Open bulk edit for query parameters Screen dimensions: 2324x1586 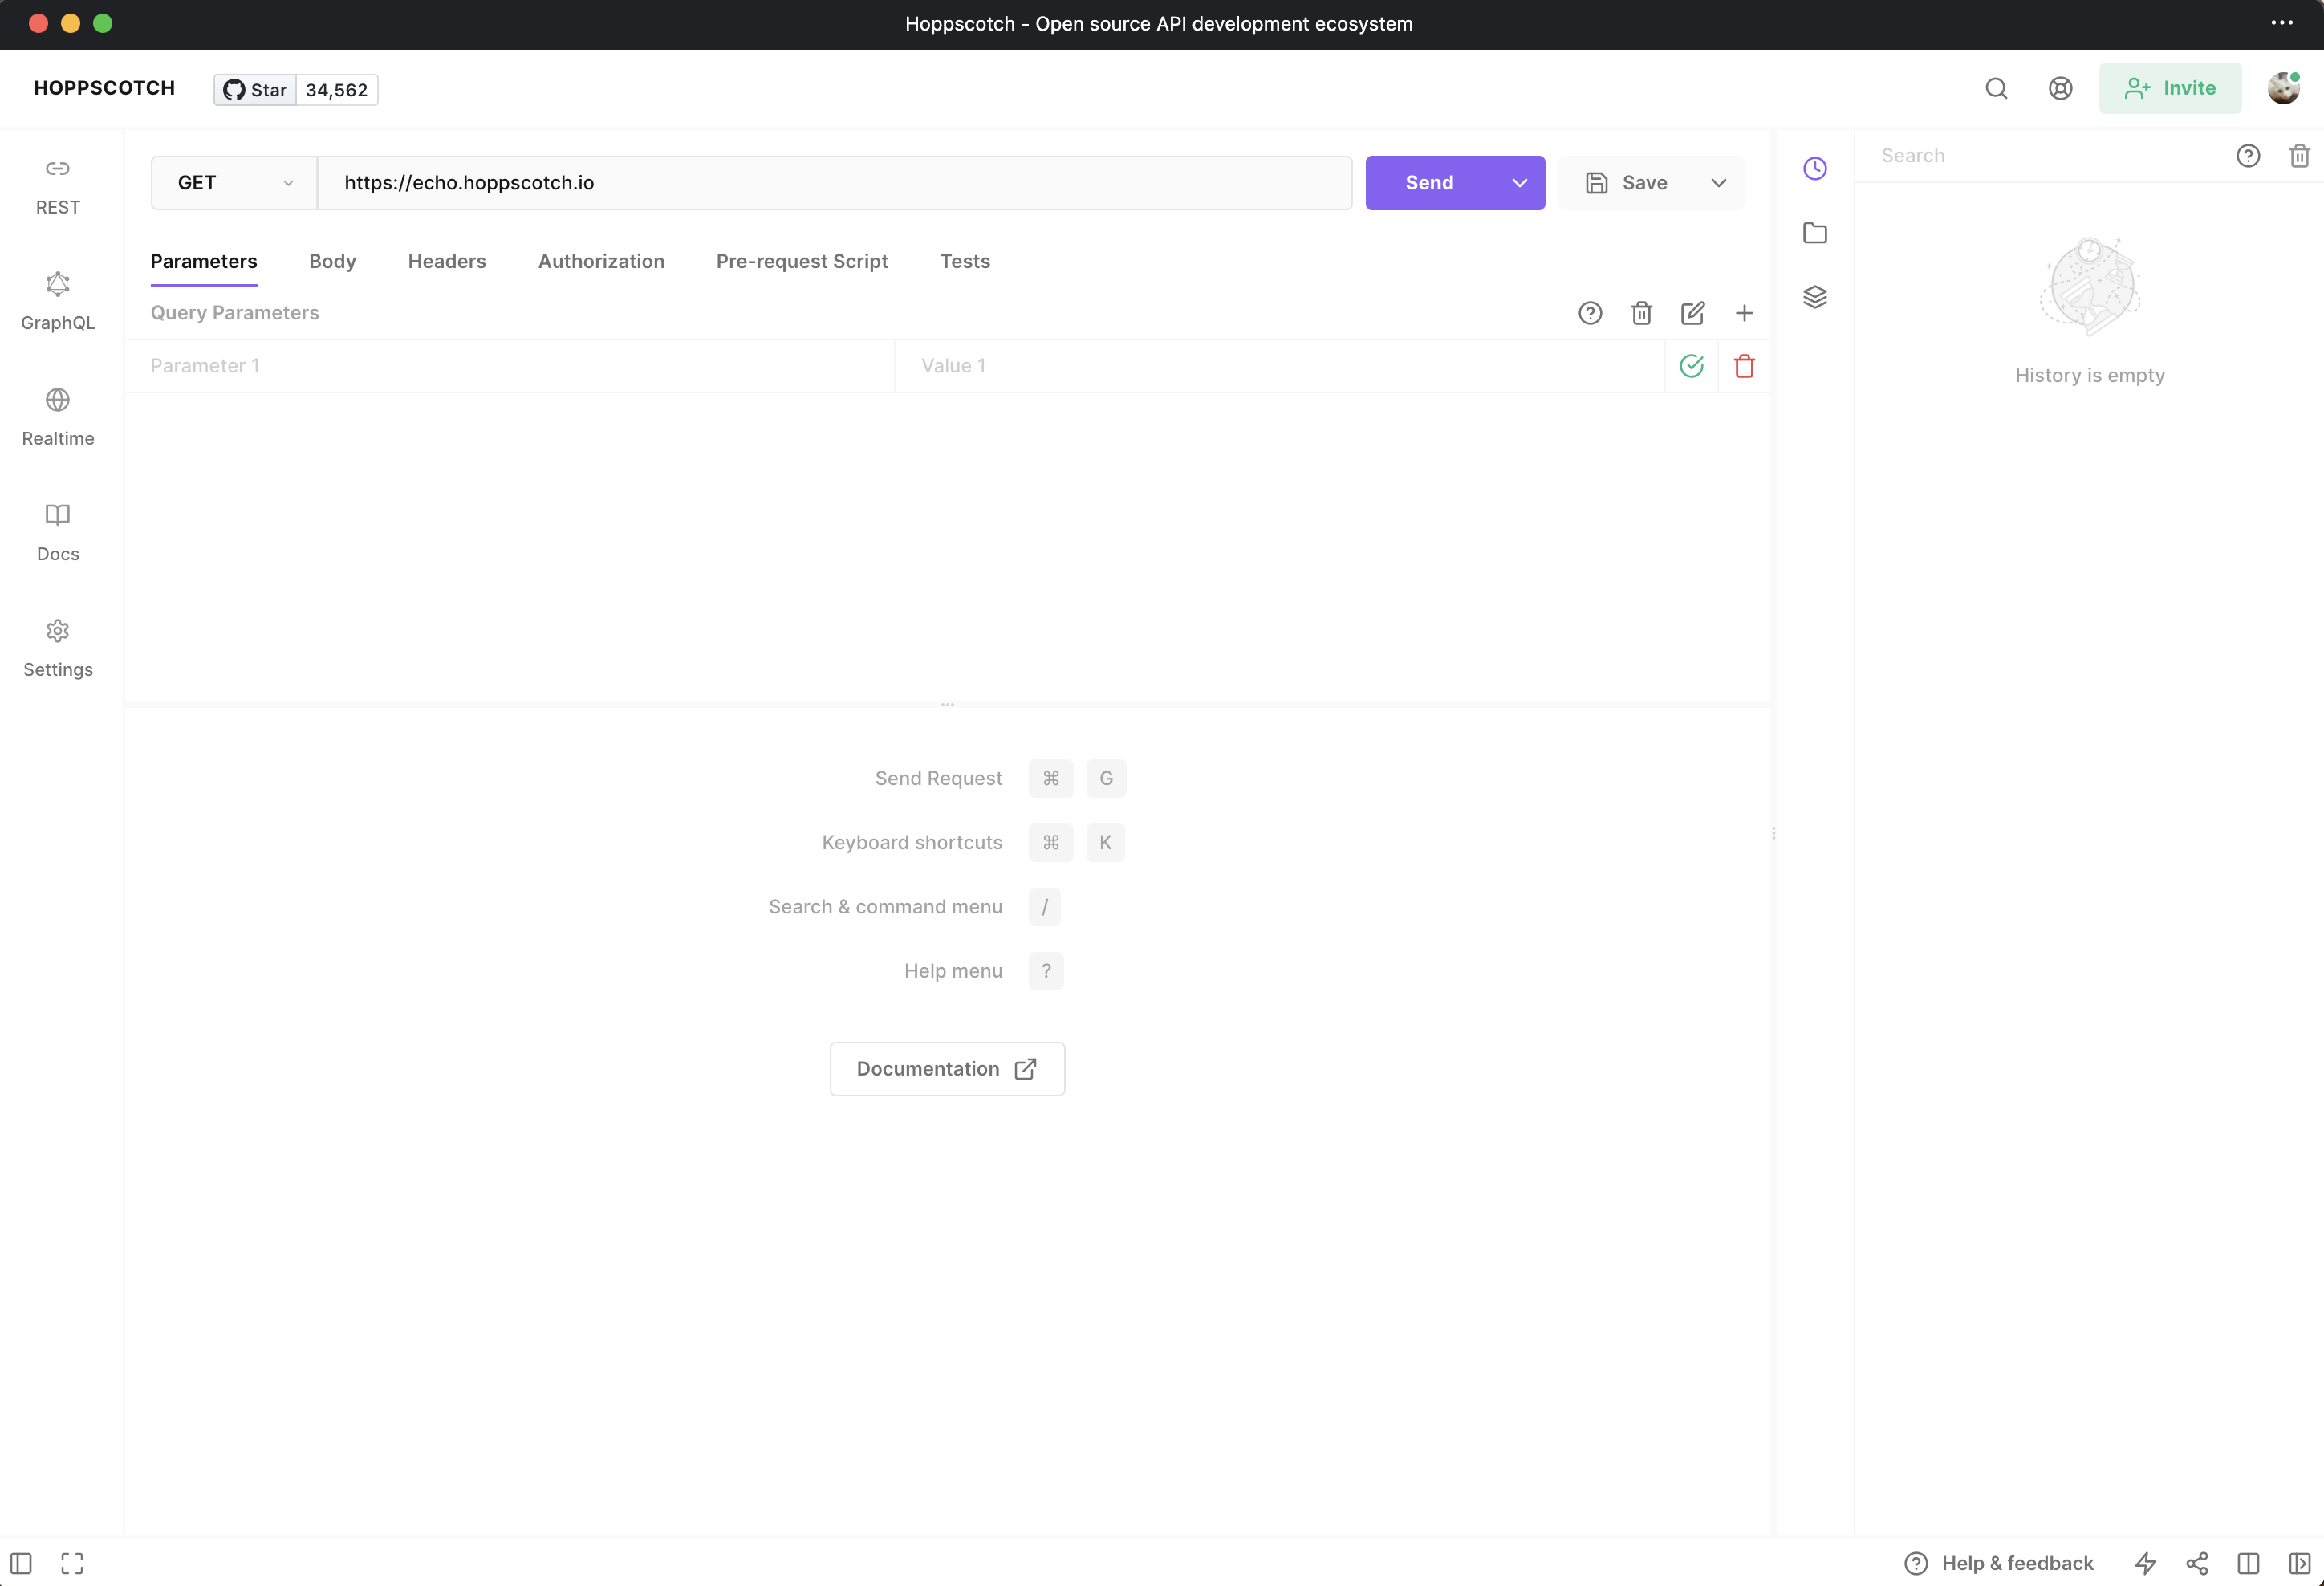1692,313
